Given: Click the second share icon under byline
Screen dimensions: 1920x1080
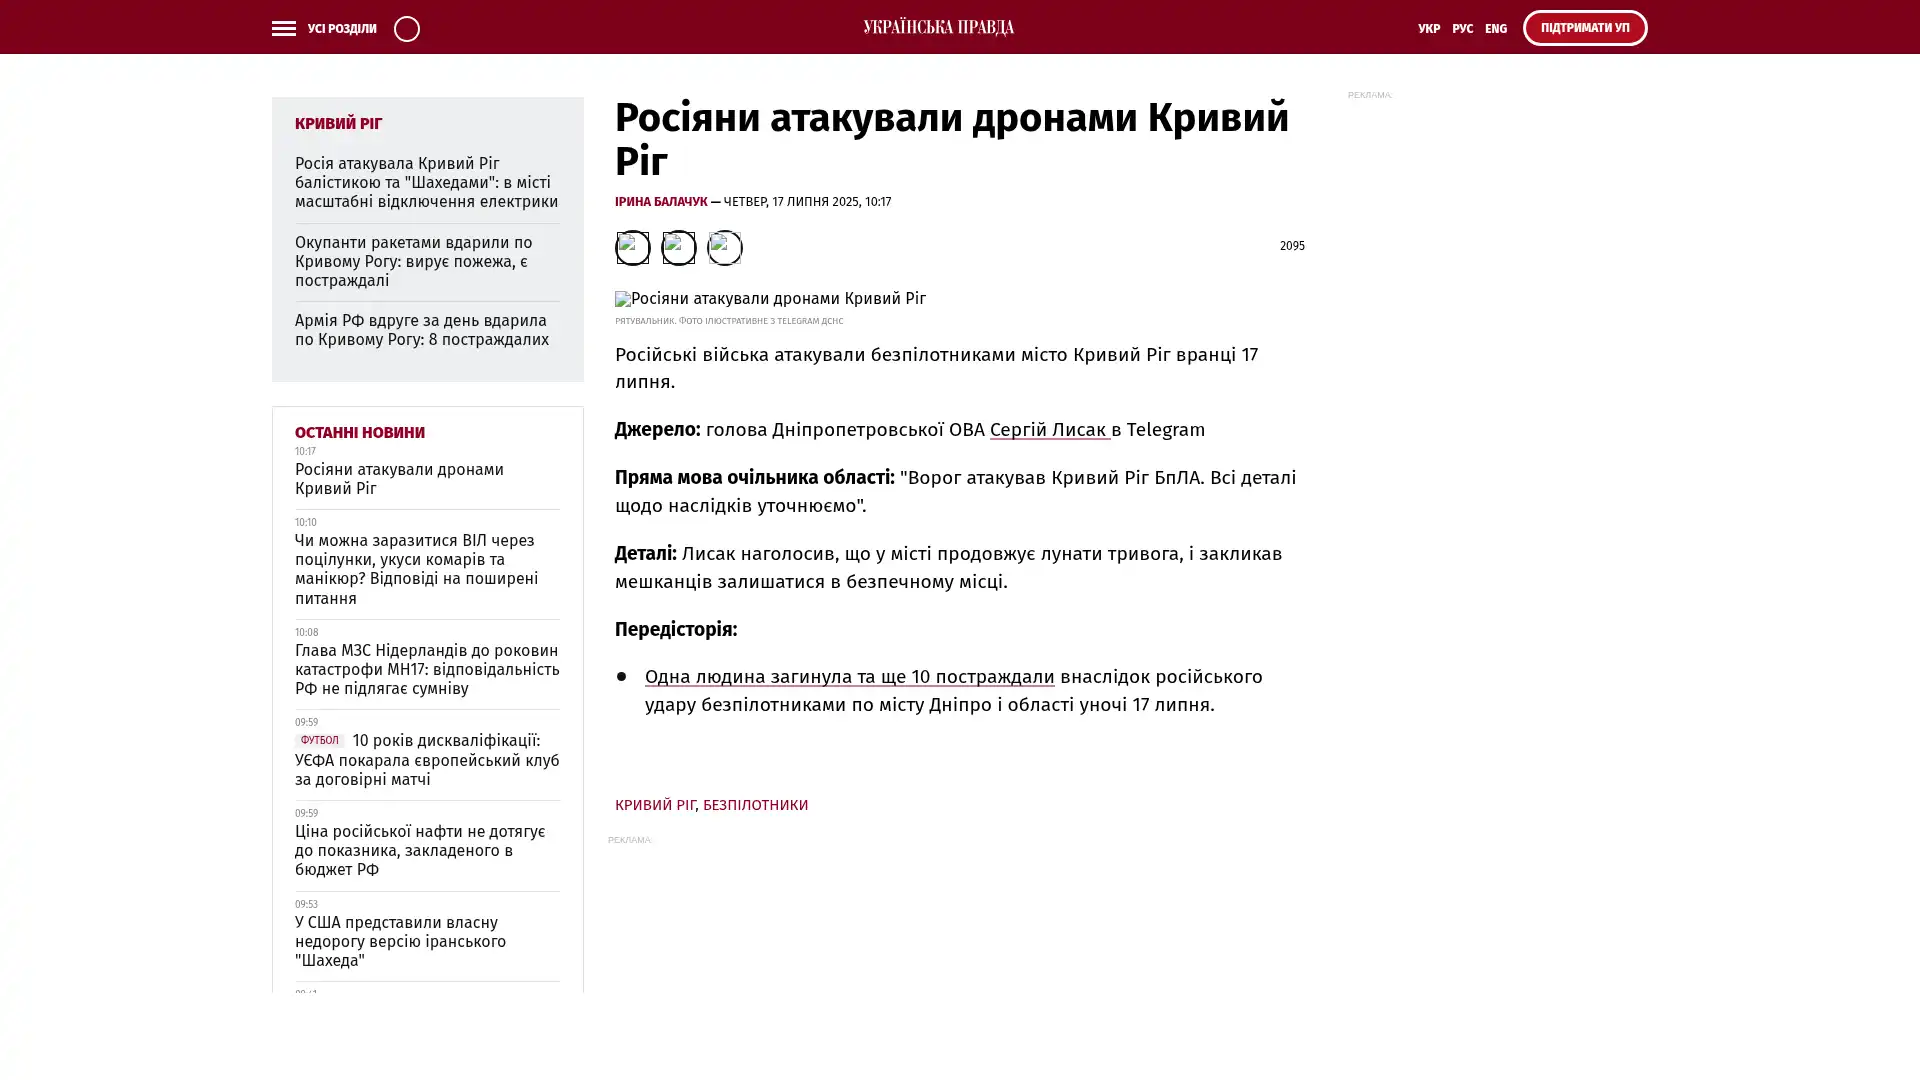Looking at the screenshot, I should click(x=678, y=247).
